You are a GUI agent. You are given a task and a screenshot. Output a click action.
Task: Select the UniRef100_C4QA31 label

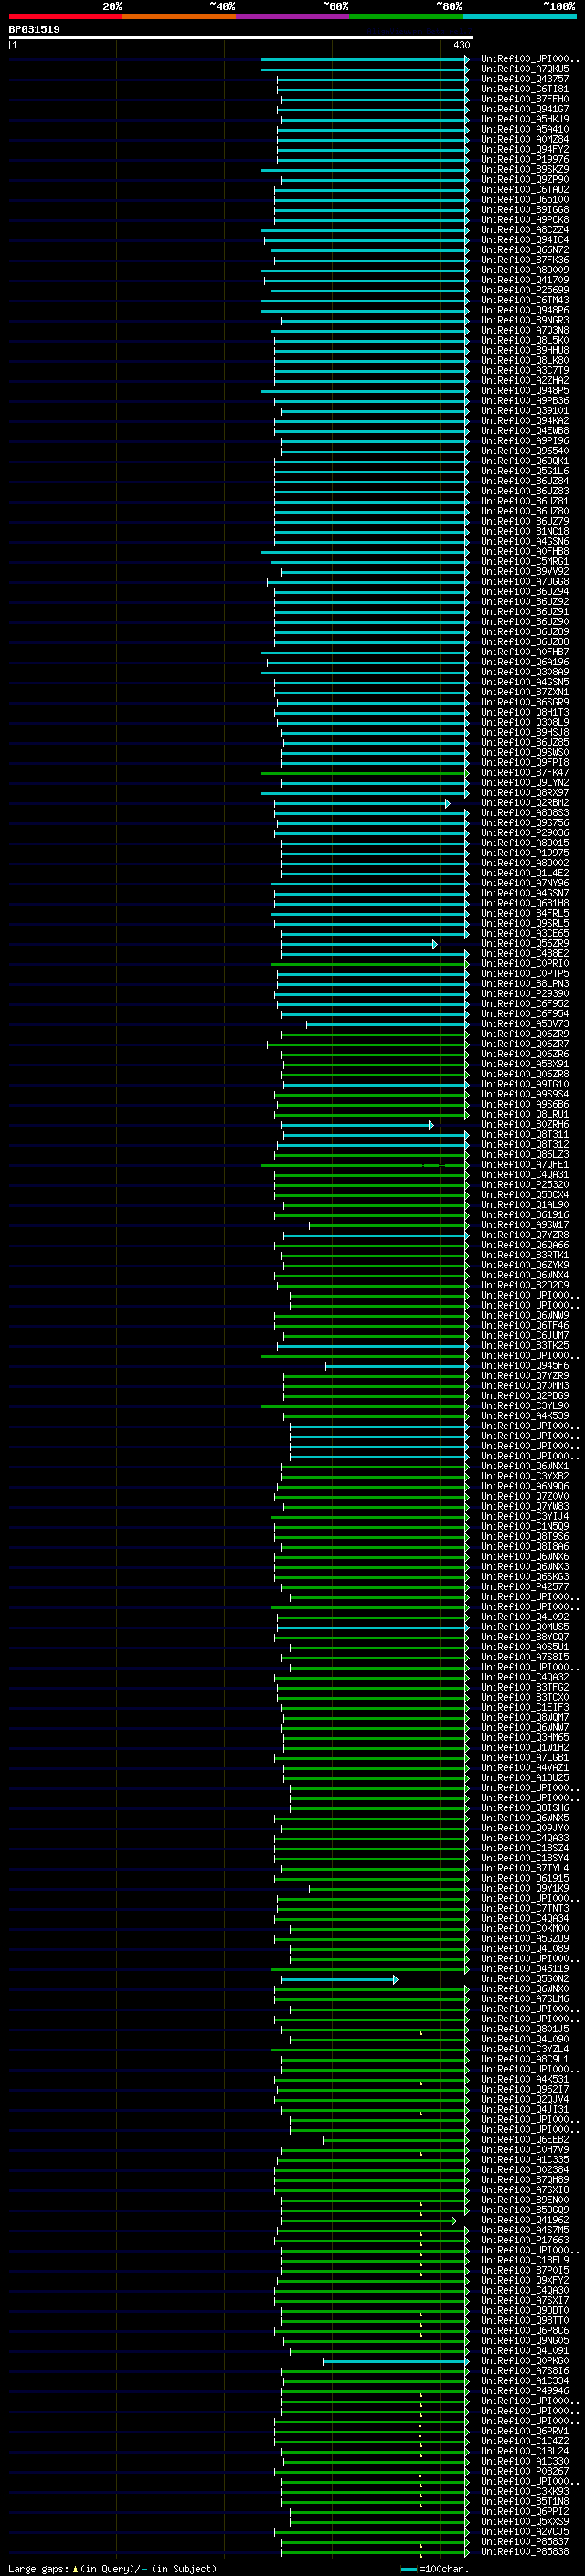click(524, 1174)
